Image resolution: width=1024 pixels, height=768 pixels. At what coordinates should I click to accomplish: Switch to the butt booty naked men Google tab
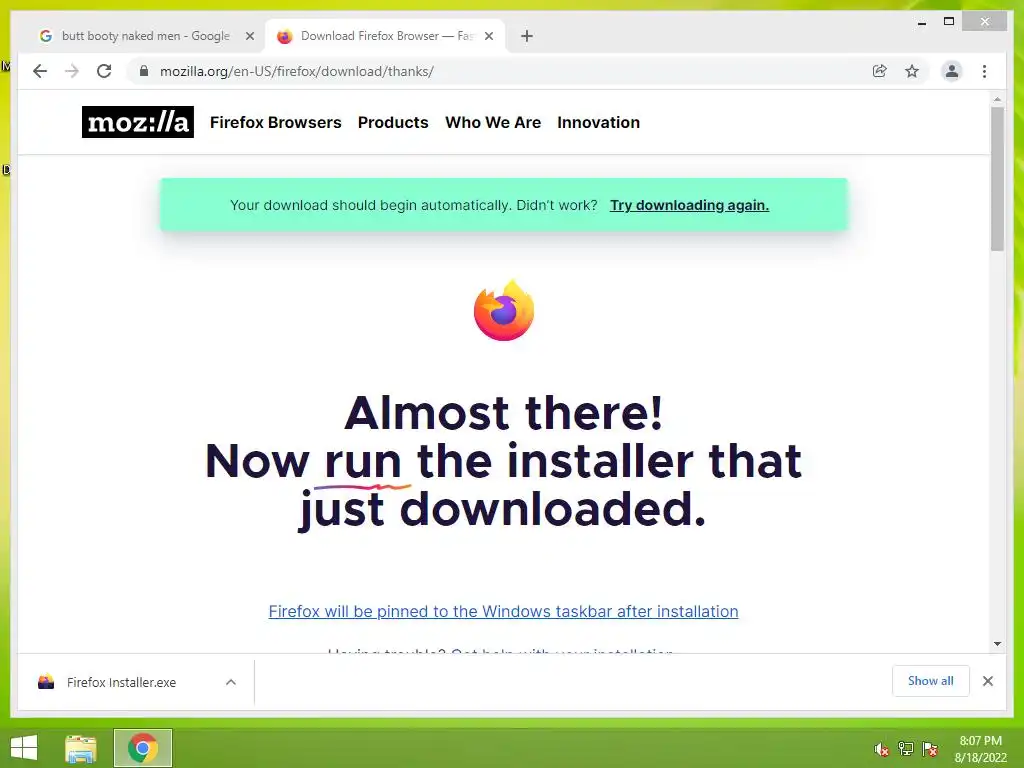(x=145, y=37)
